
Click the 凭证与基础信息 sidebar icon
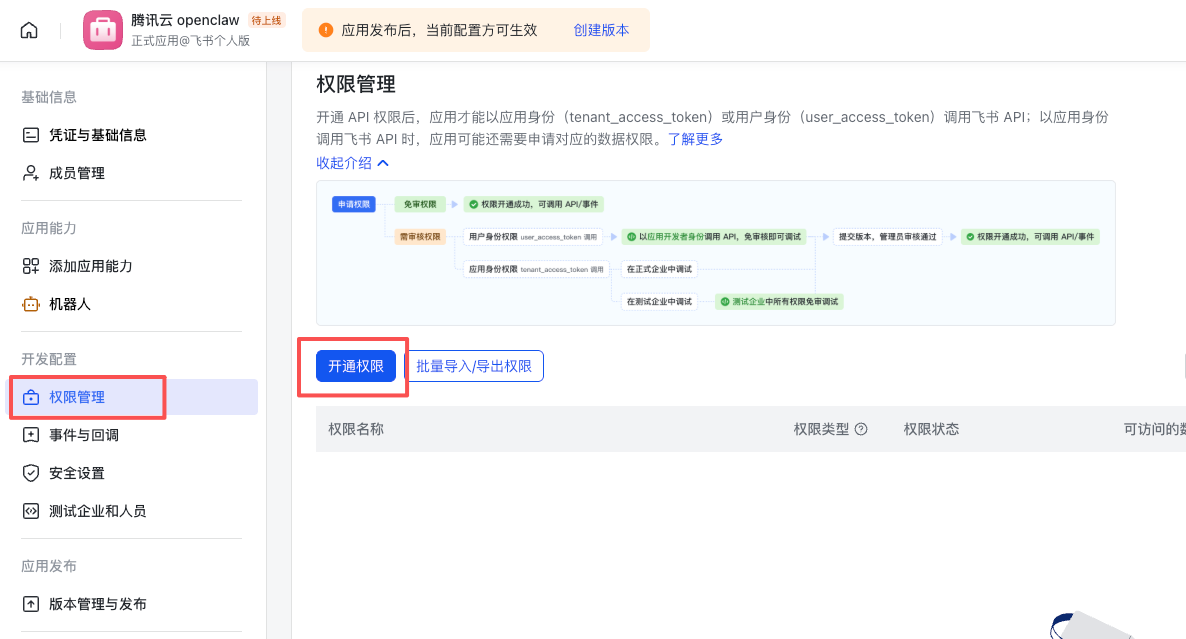click(x=31, y=135)
